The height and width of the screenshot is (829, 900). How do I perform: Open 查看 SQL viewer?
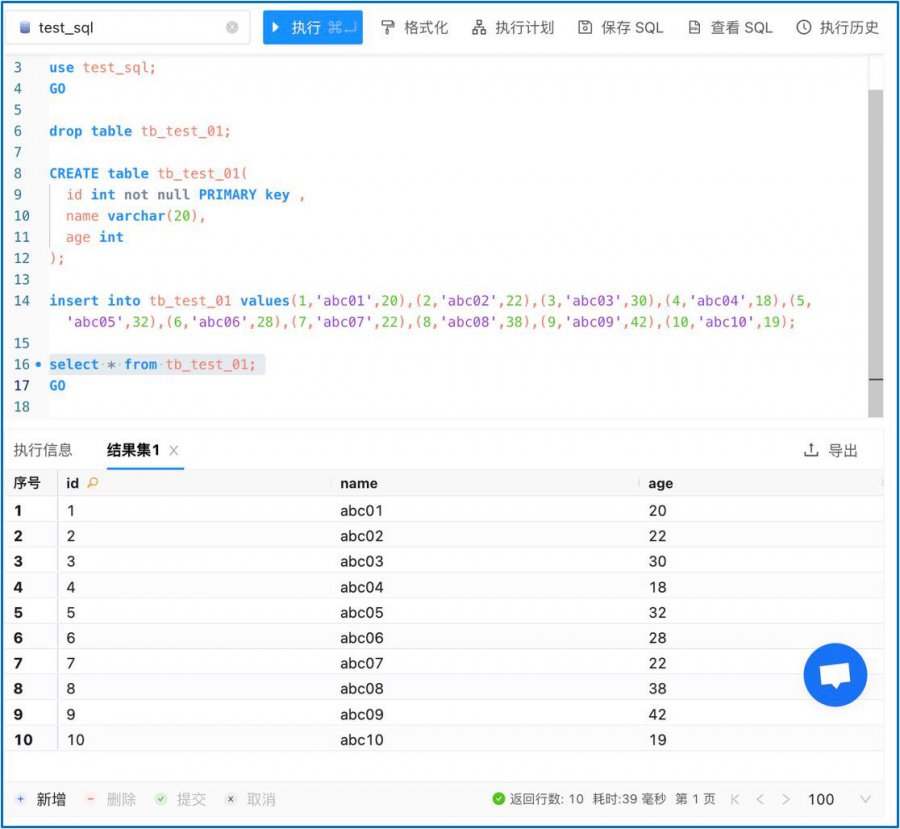695,28
